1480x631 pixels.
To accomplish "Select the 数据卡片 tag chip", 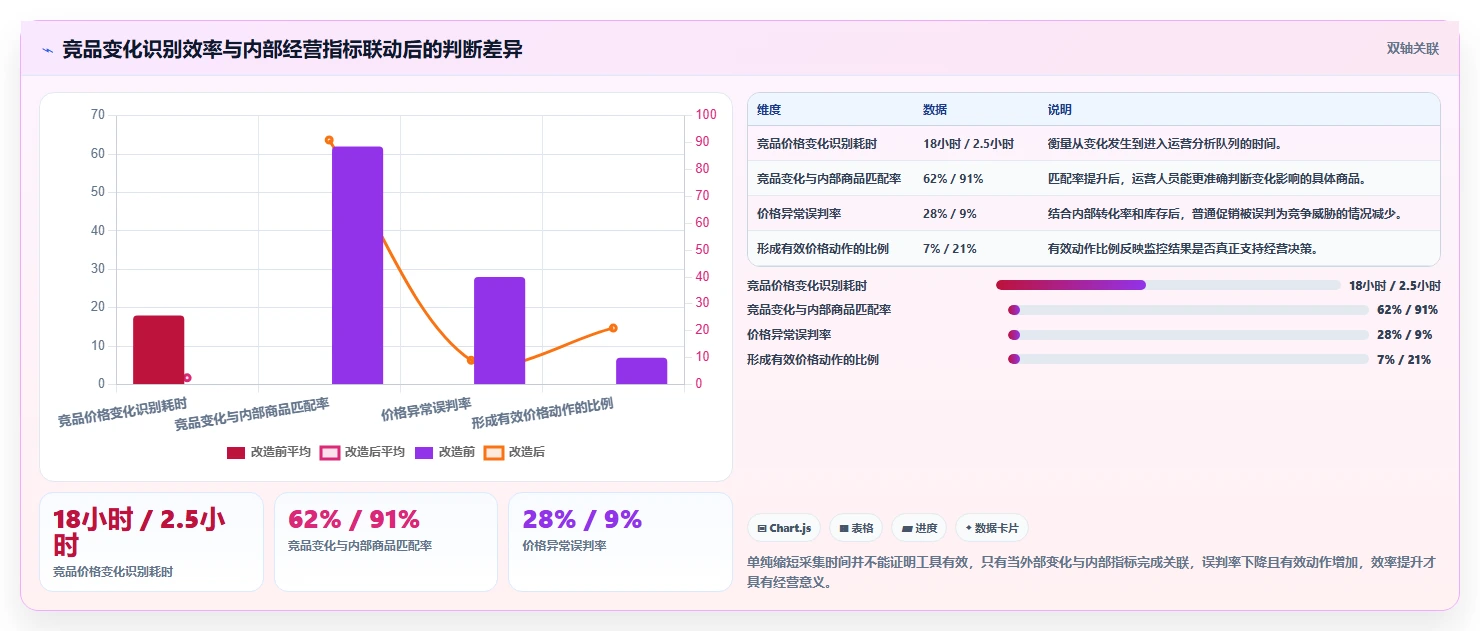I will [x=991, y=528].
